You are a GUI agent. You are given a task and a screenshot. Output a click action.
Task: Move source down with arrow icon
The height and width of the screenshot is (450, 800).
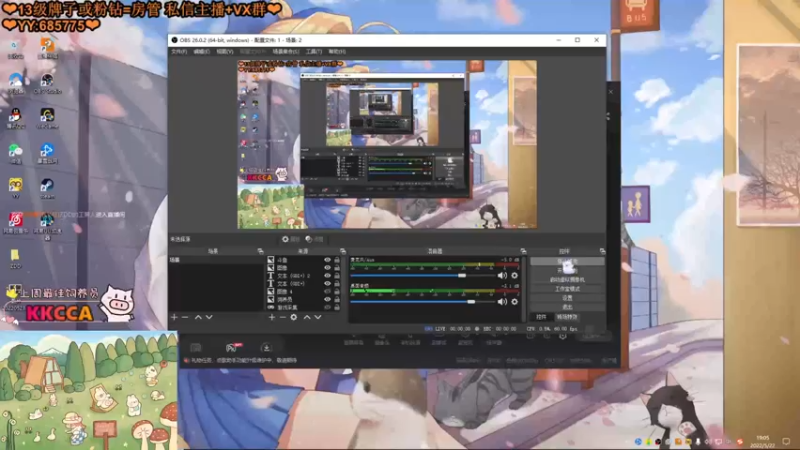318,317
